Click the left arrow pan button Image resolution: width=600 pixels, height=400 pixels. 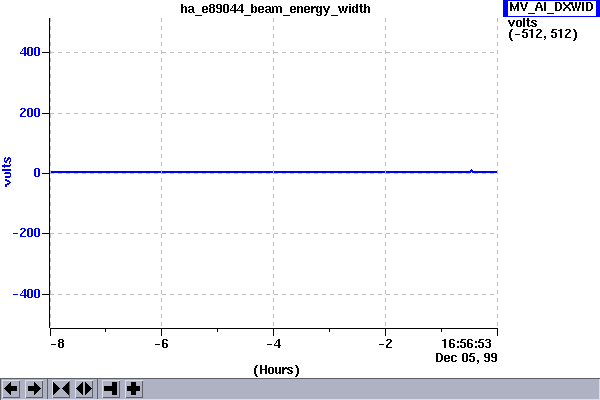point(11,389)
